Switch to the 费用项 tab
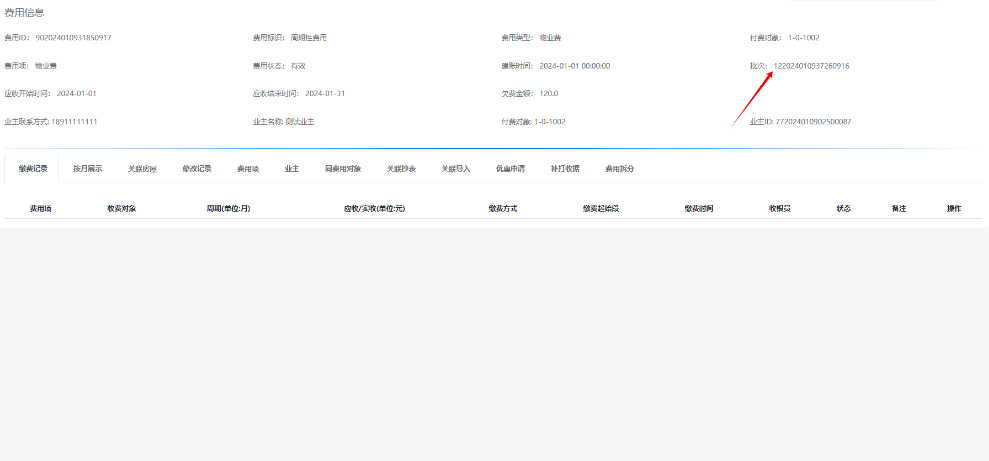Screen dimensions: 989x461 click(x=248, y=169)
